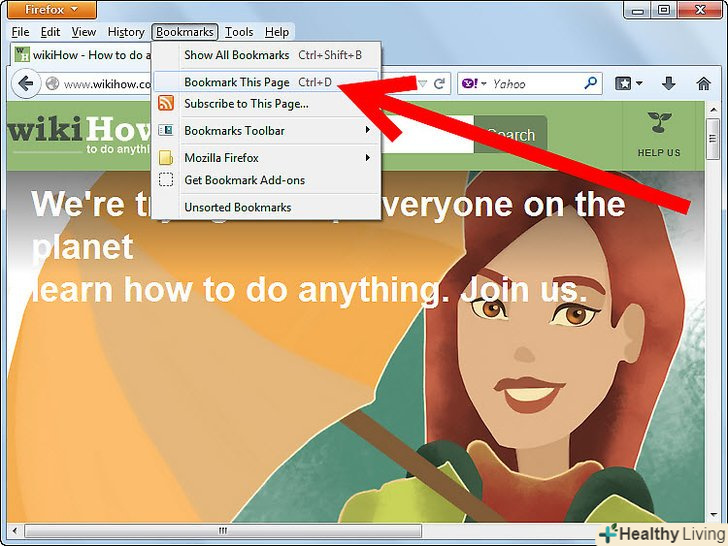The width and height of the screenshot is (728, 546).
Task: Open the Help menu
Action: pos(277,32)
